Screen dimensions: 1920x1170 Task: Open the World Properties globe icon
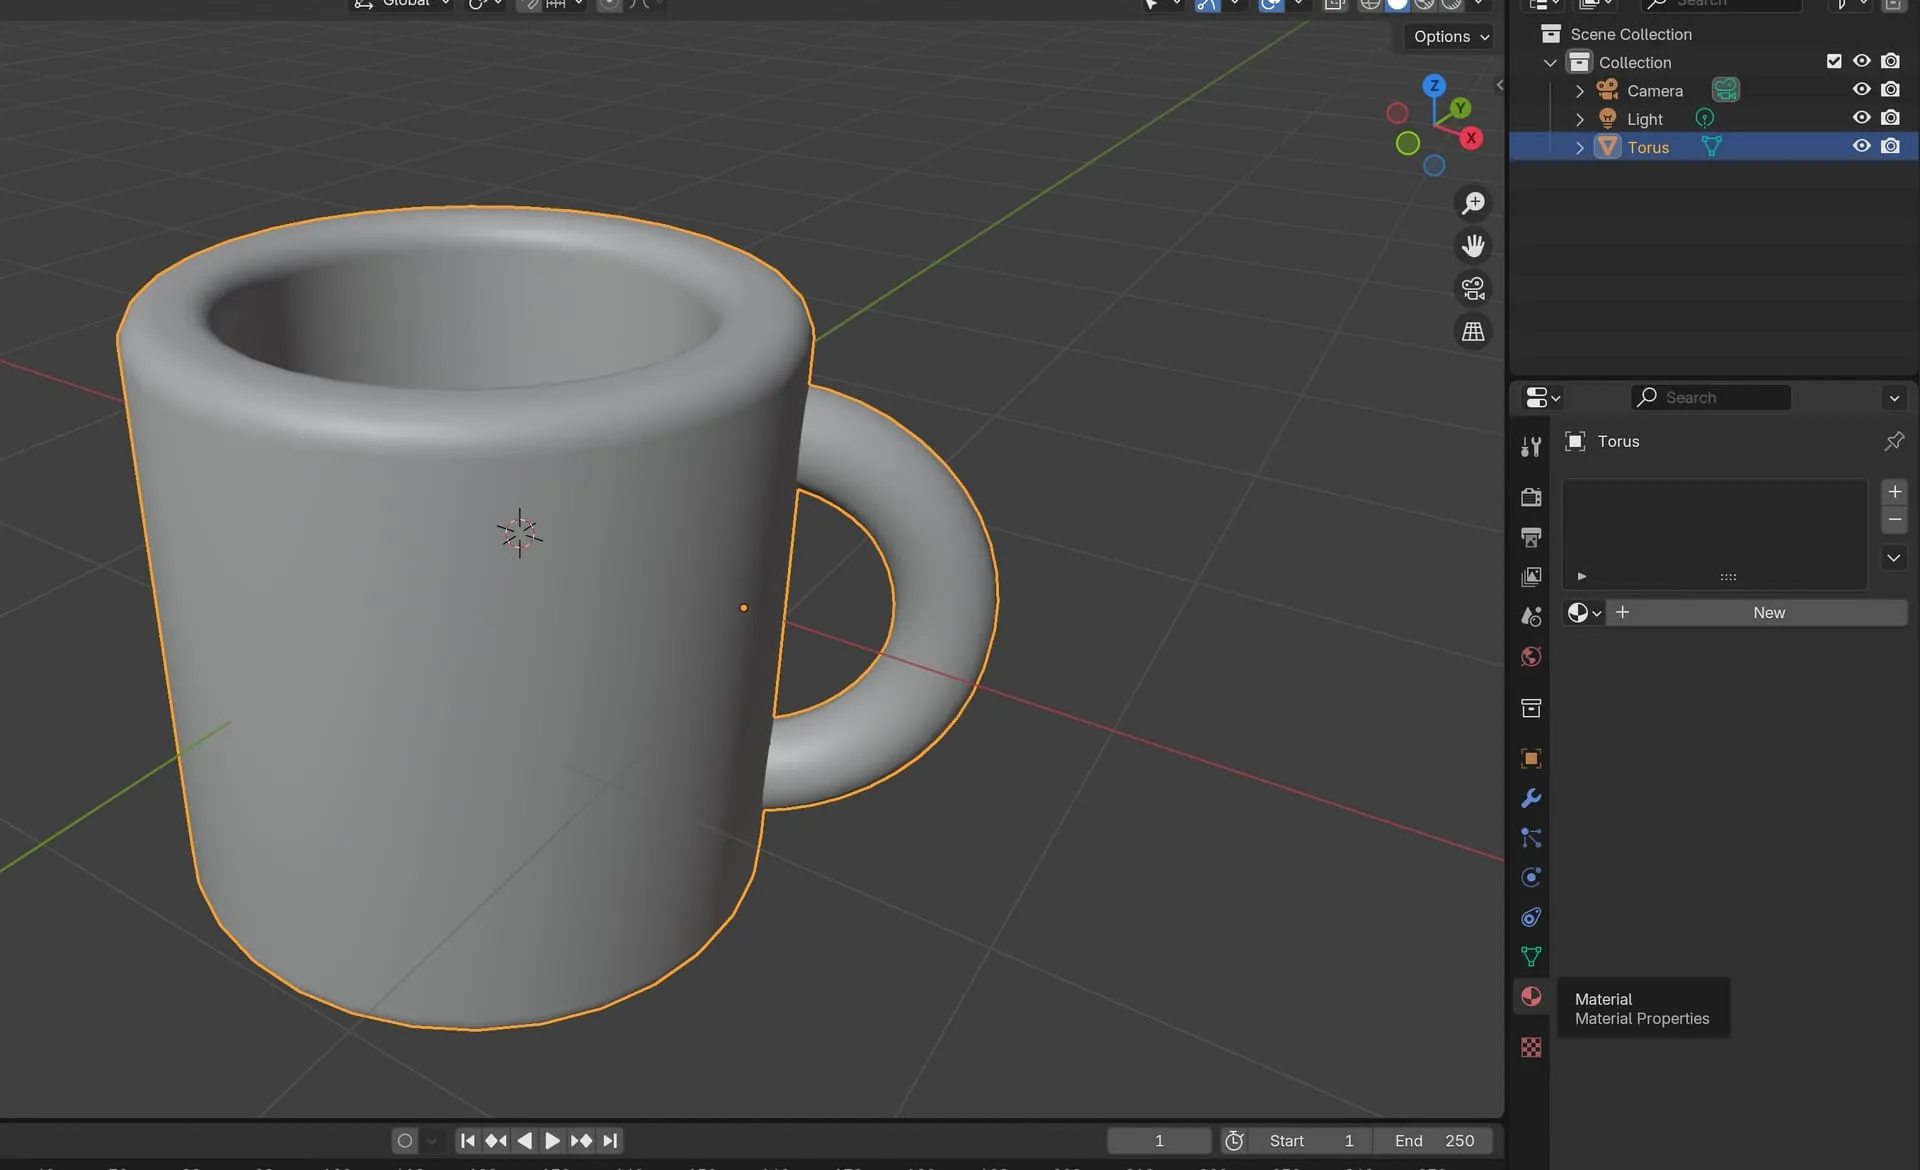[1531, 657]
